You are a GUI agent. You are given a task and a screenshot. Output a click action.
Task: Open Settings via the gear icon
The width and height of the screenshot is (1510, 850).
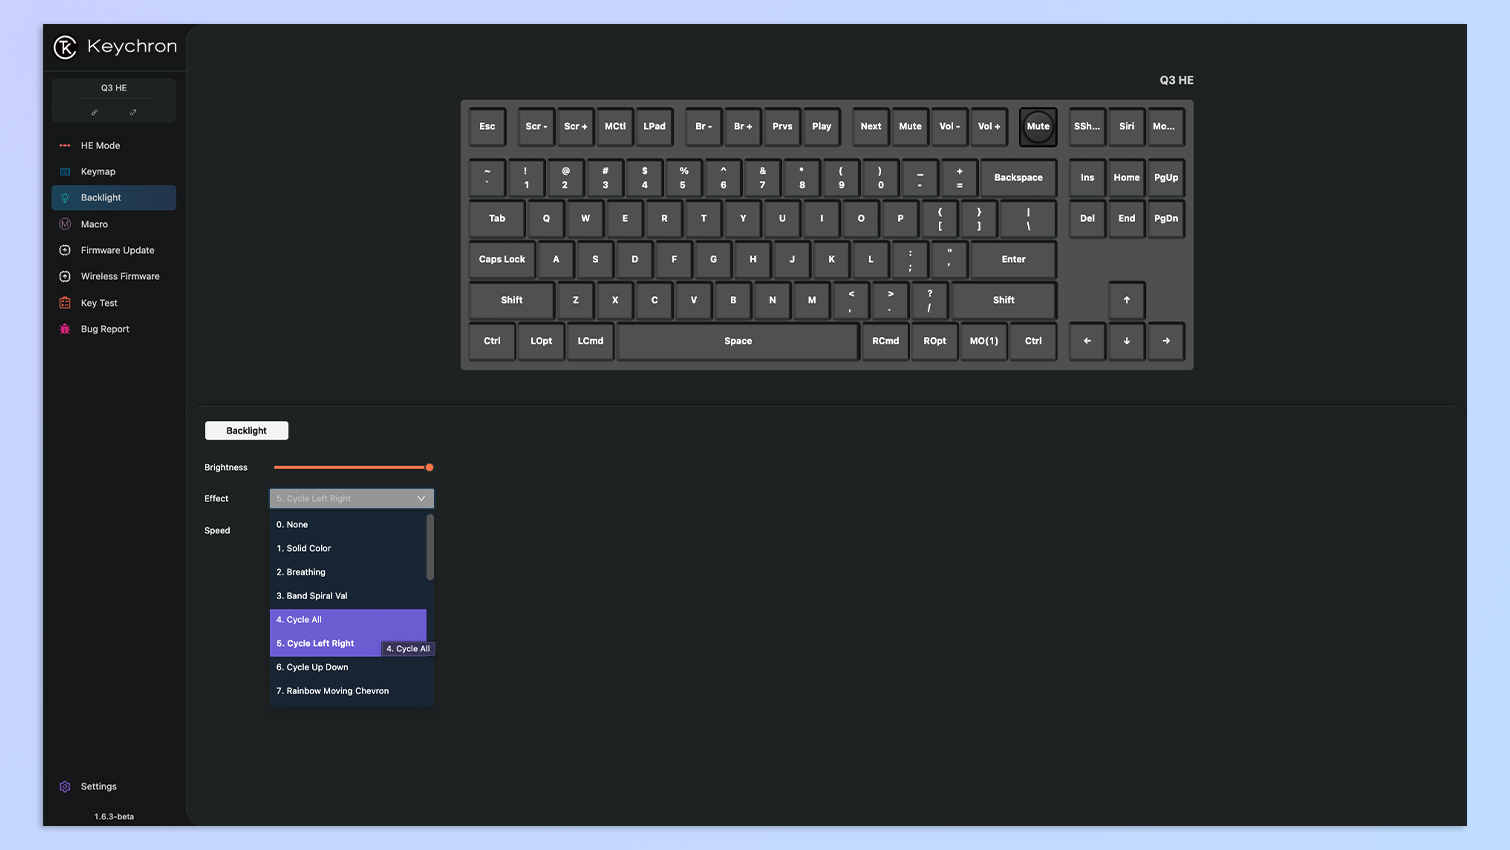[65, 787]
